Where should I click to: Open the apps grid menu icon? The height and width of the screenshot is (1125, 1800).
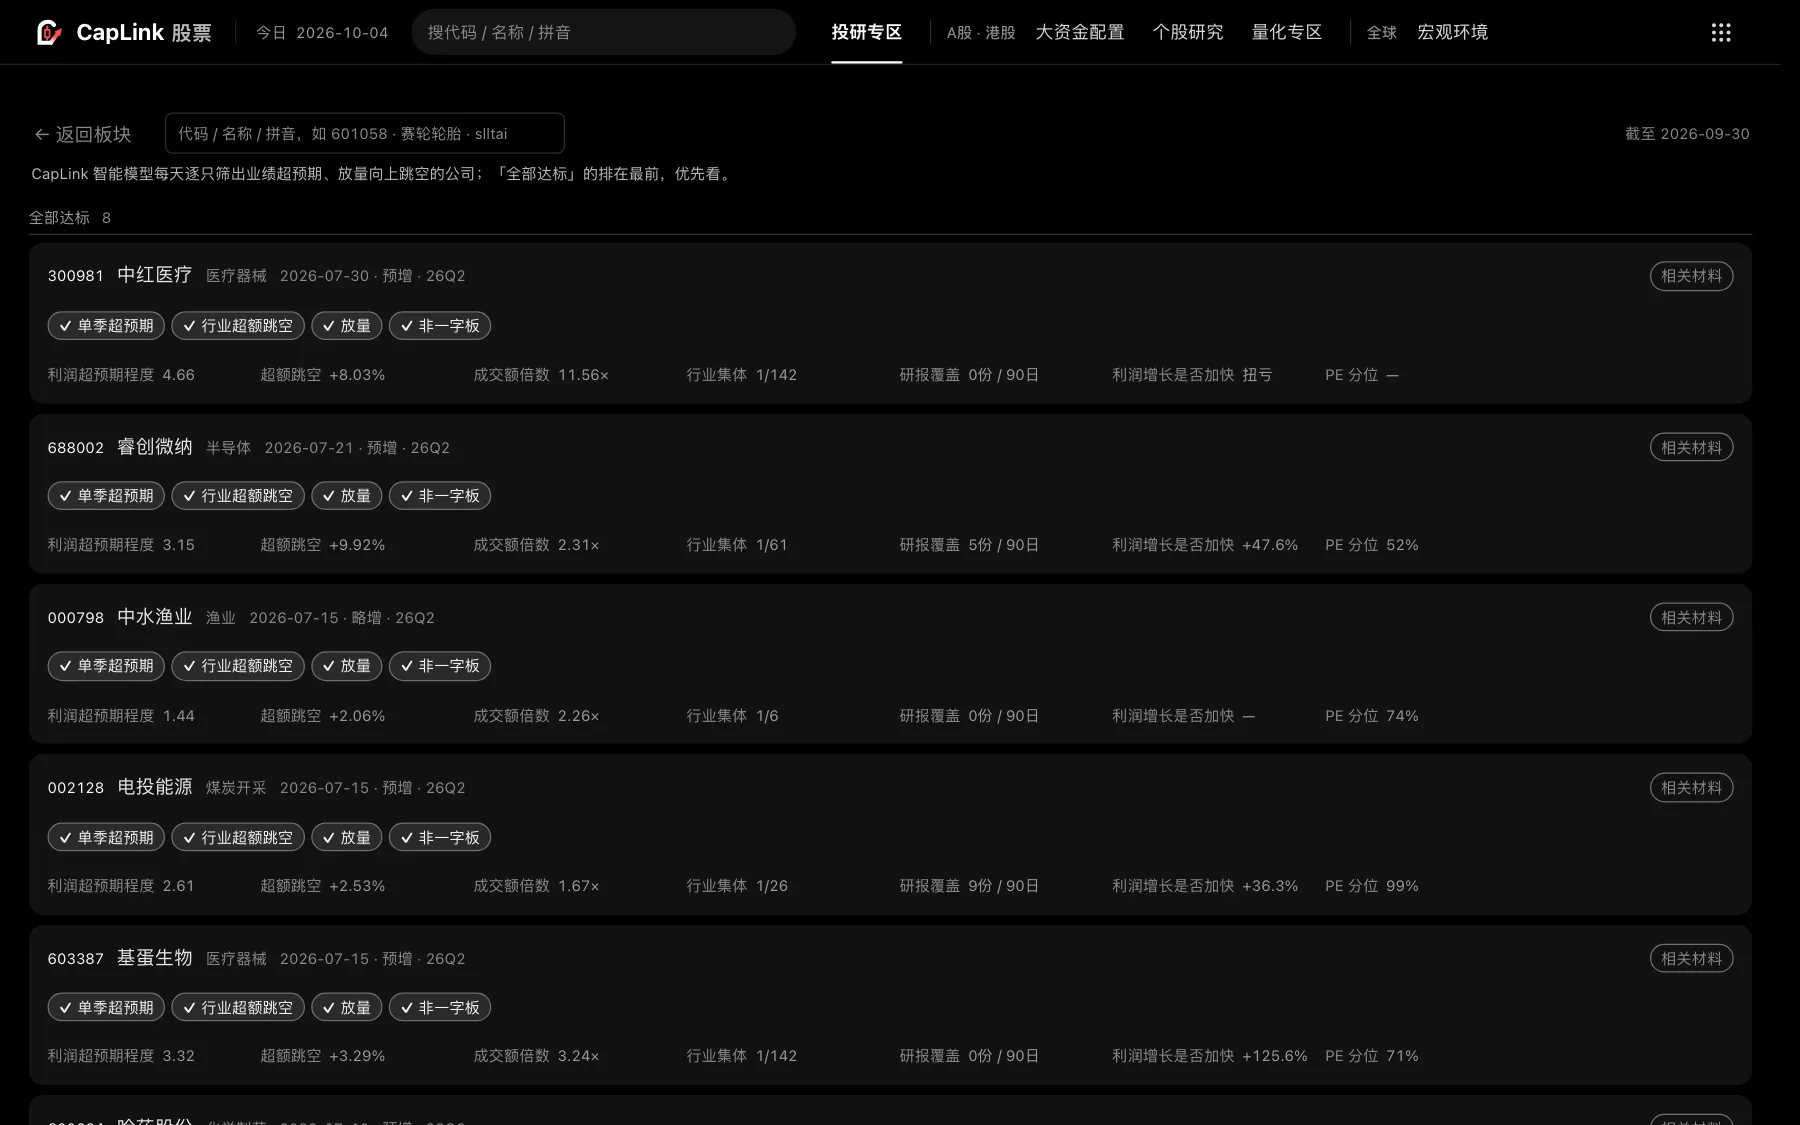click(x=1720, y=33)
